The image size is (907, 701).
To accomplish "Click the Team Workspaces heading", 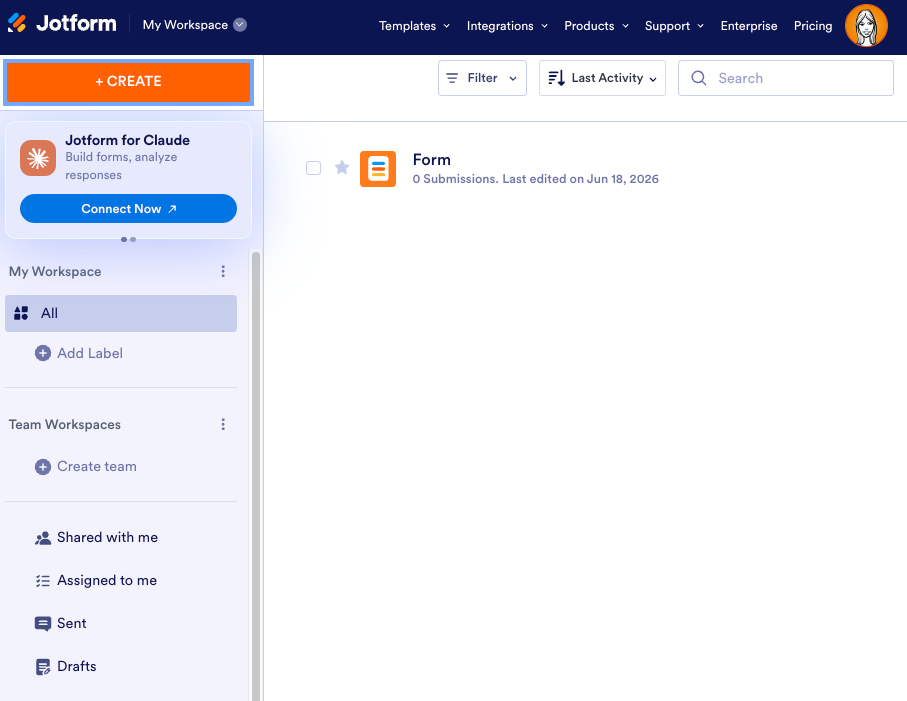I will [65, 425].
